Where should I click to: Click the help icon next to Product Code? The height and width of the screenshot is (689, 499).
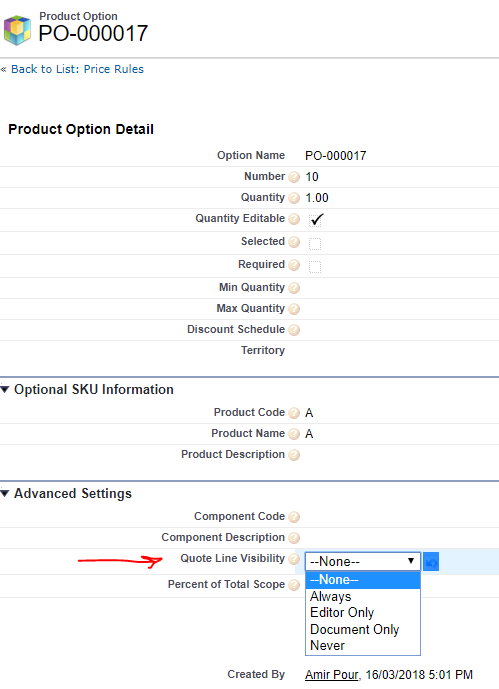294,413
